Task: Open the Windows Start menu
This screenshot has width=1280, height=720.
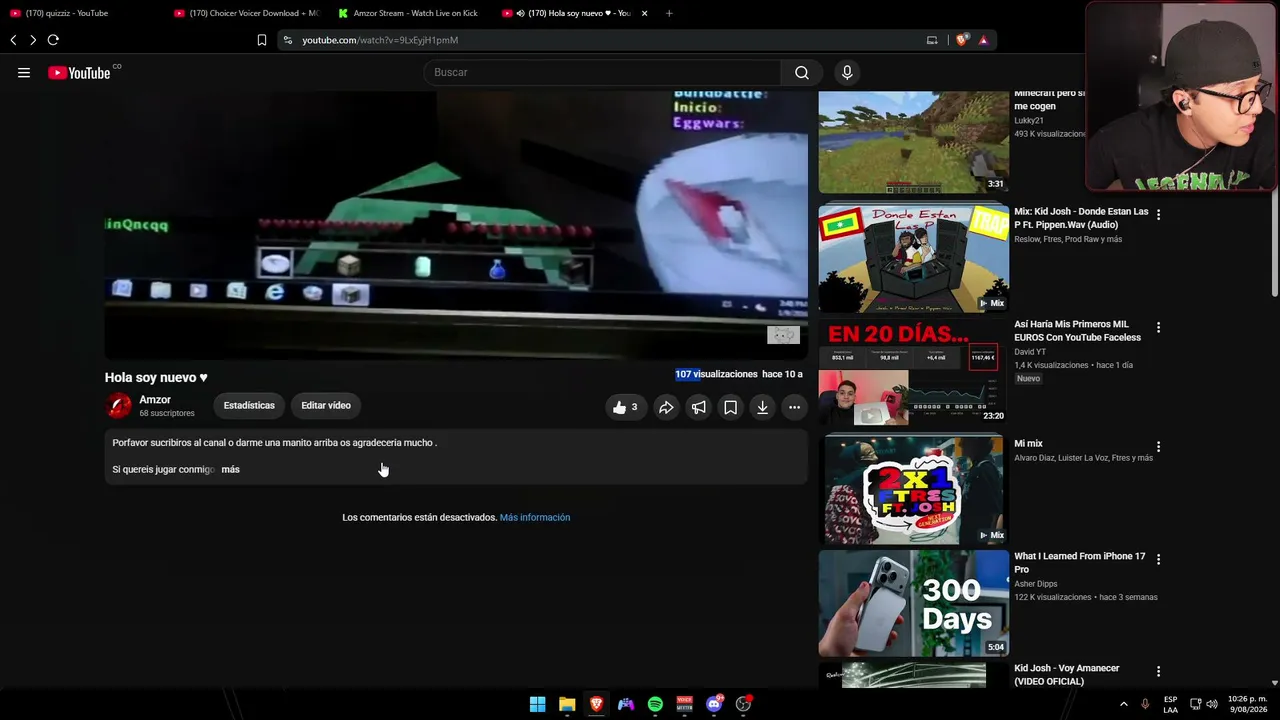Action: tap(537, 704)
